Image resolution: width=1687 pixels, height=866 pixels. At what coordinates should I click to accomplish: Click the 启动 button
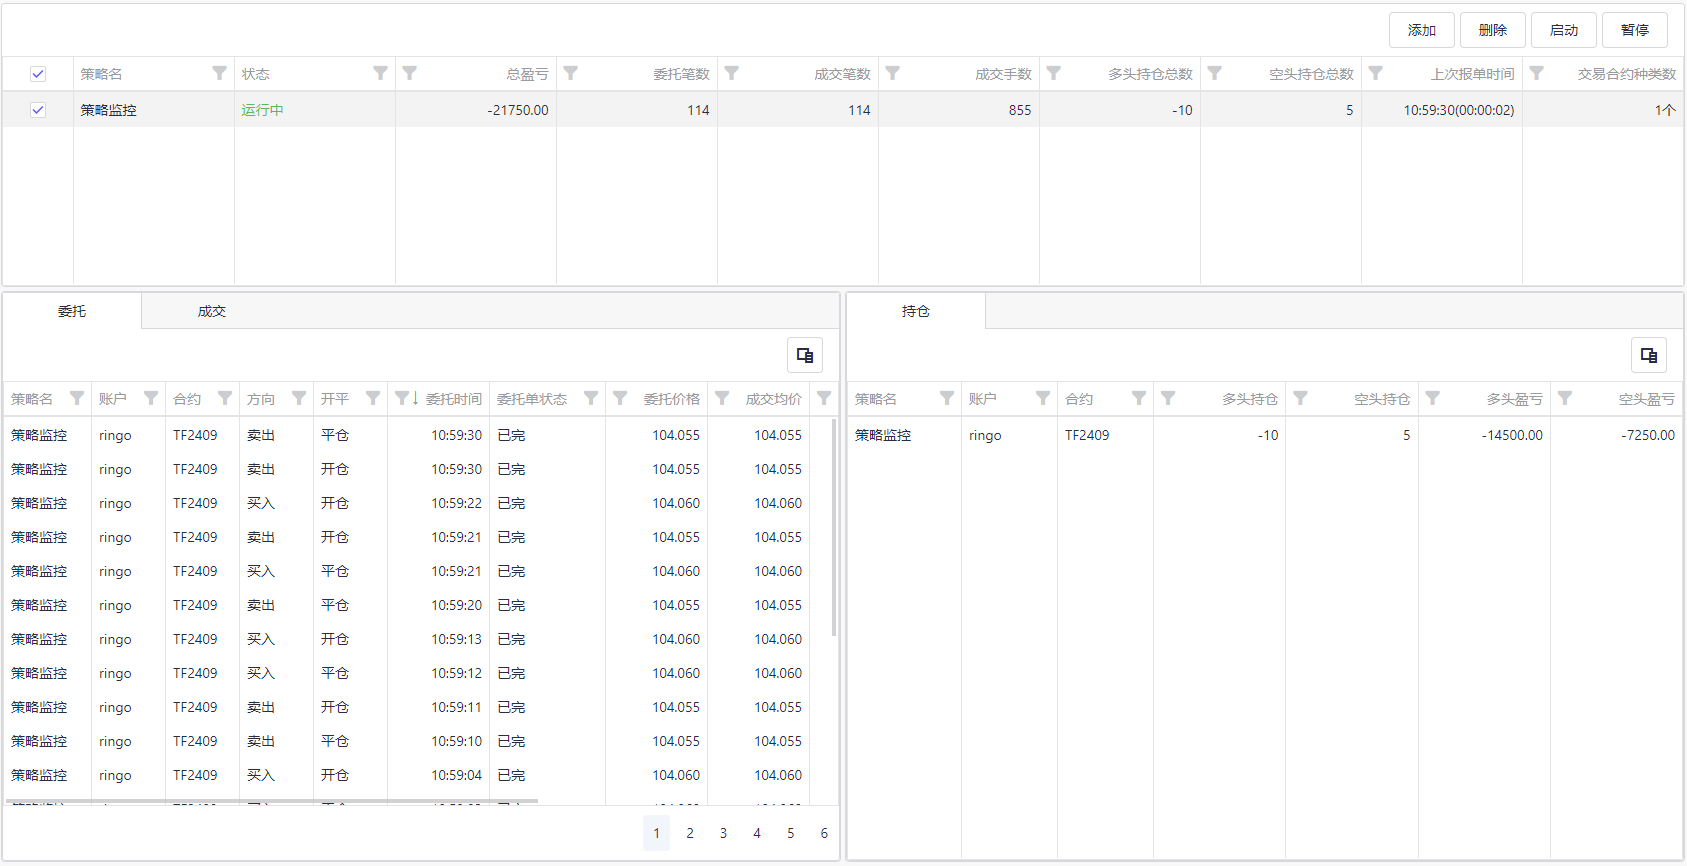click(x=1564, y=30)
